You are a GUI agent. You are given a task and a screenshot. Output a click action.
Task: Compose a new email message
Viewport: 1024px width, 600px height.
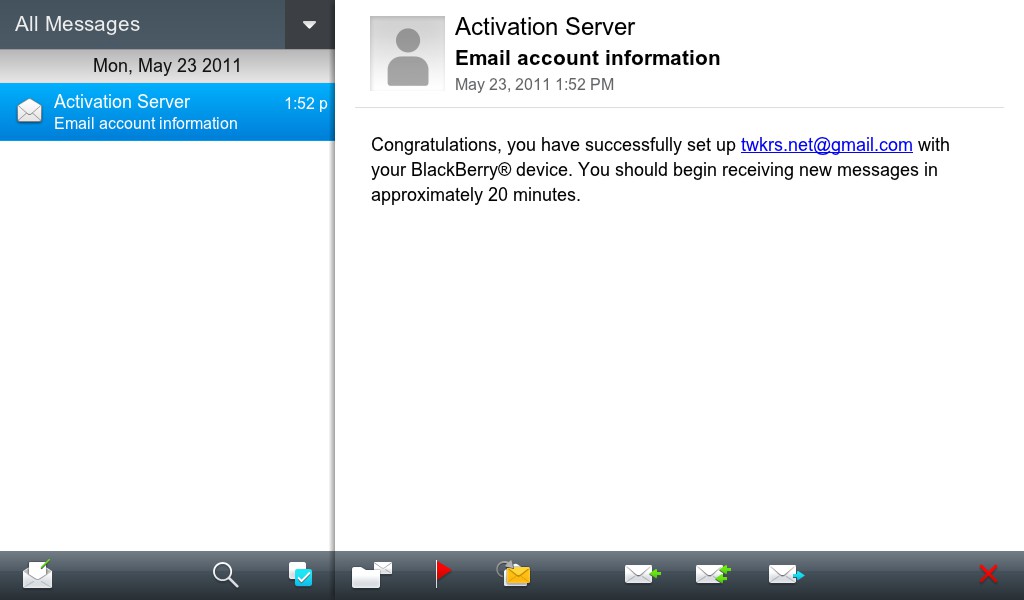(37, 574)
